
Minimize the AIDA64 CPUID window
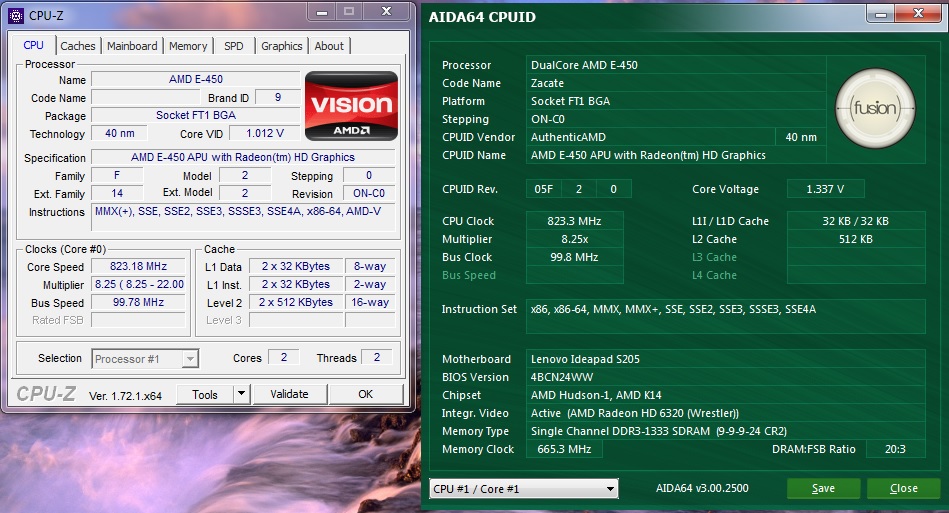881,14
